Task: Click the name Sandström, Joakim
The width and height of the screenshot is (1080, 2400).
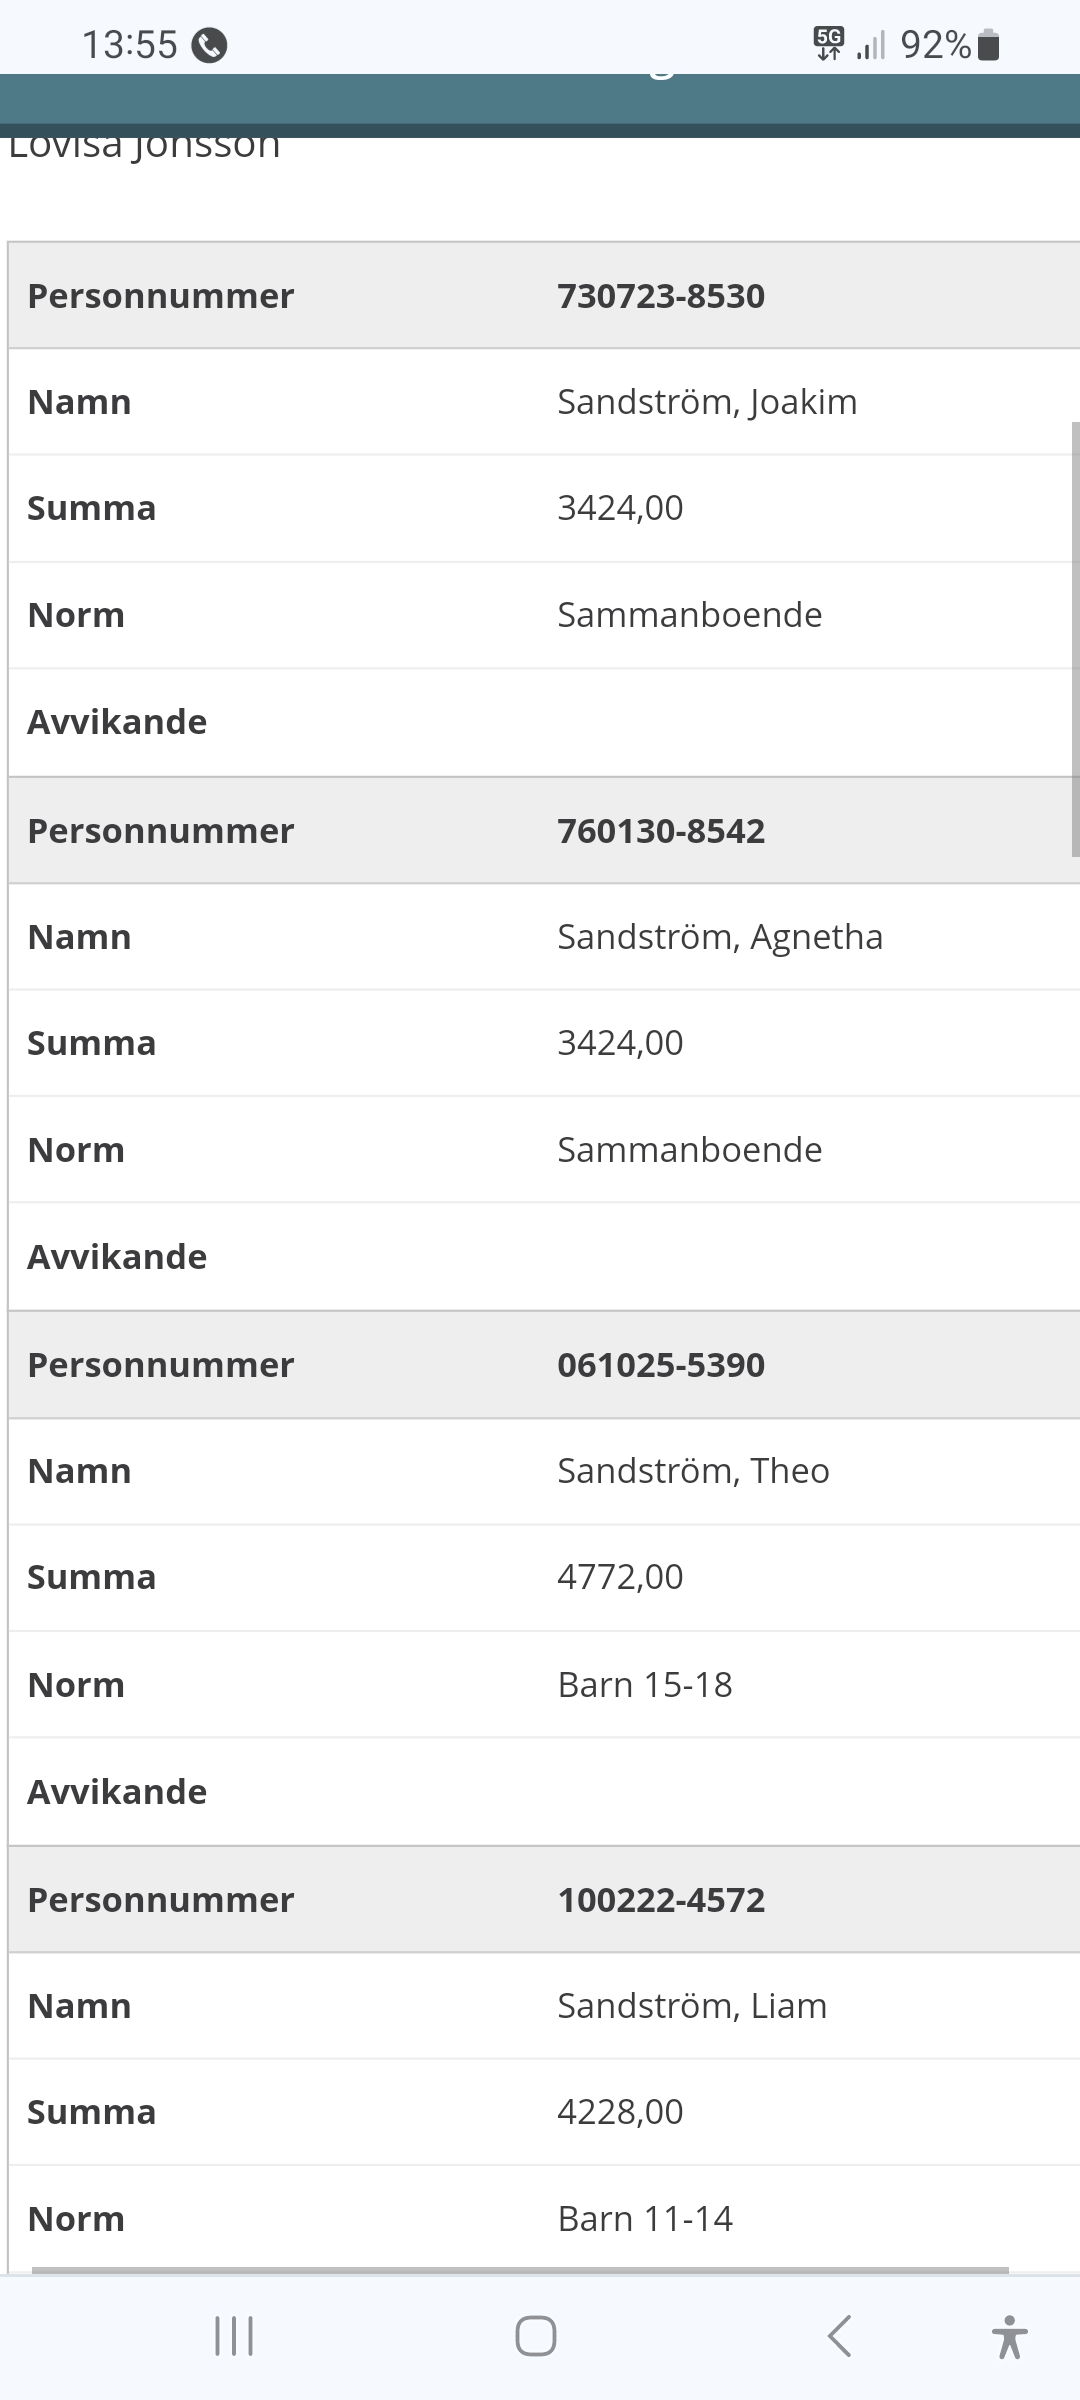Action: click(x=707, y=402)
